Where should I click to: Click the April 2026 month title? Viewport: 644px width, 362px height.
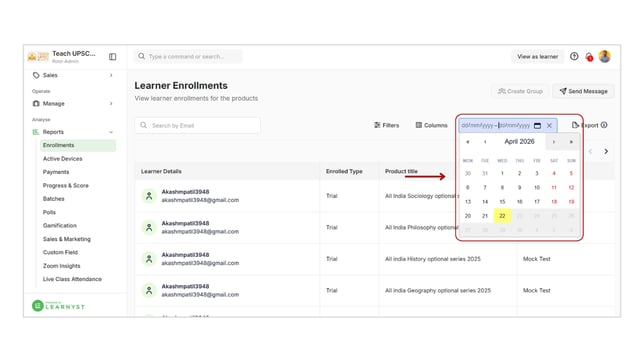coord(520,141)
